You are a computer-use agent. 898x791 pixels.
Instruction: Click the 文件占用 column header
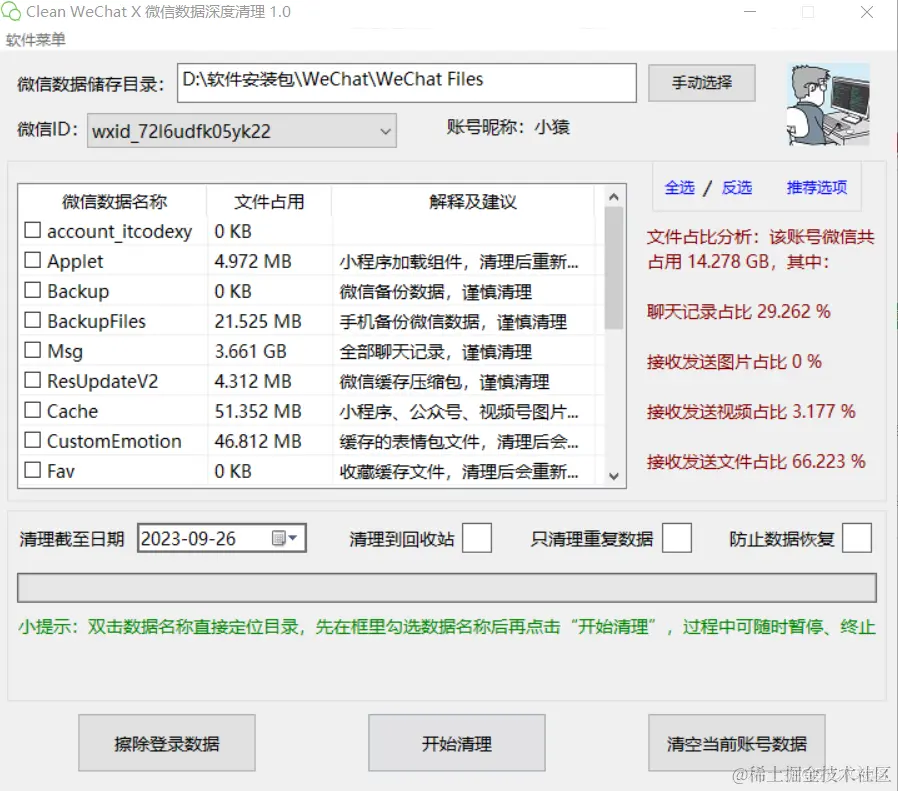(x=269, y=202)
